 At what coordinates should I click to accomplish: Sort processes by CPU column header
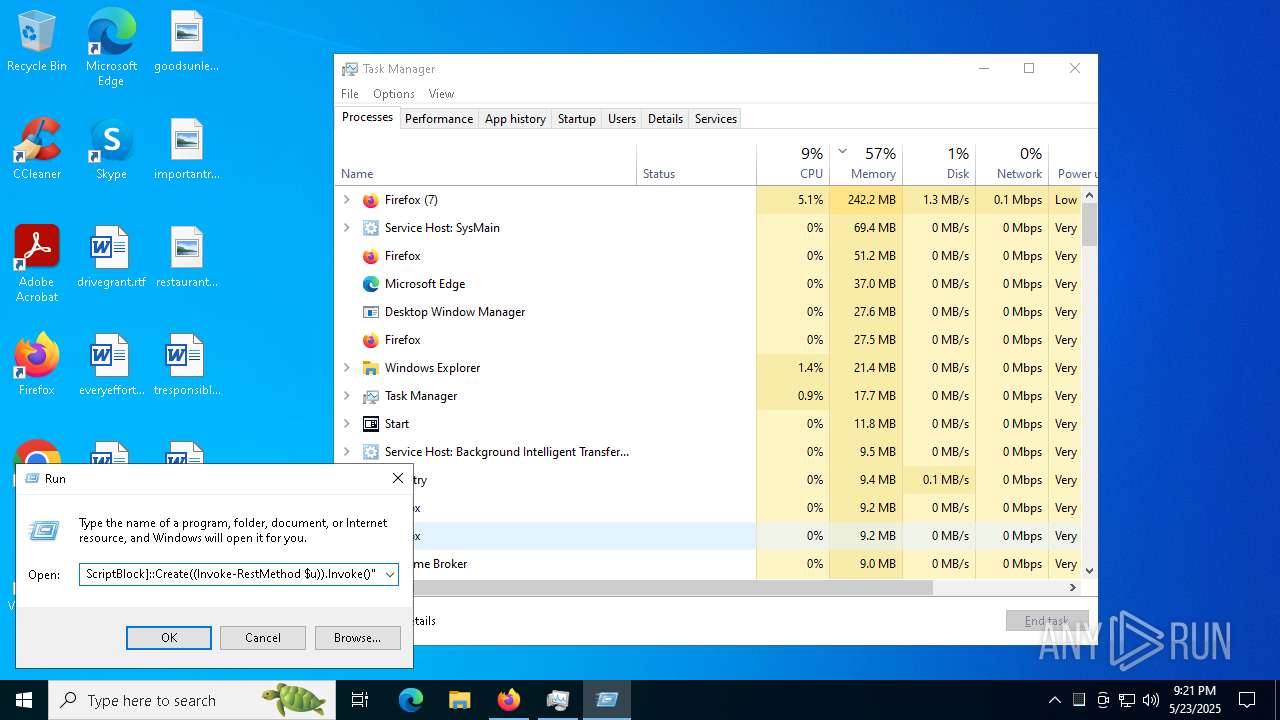click(794, 164)
